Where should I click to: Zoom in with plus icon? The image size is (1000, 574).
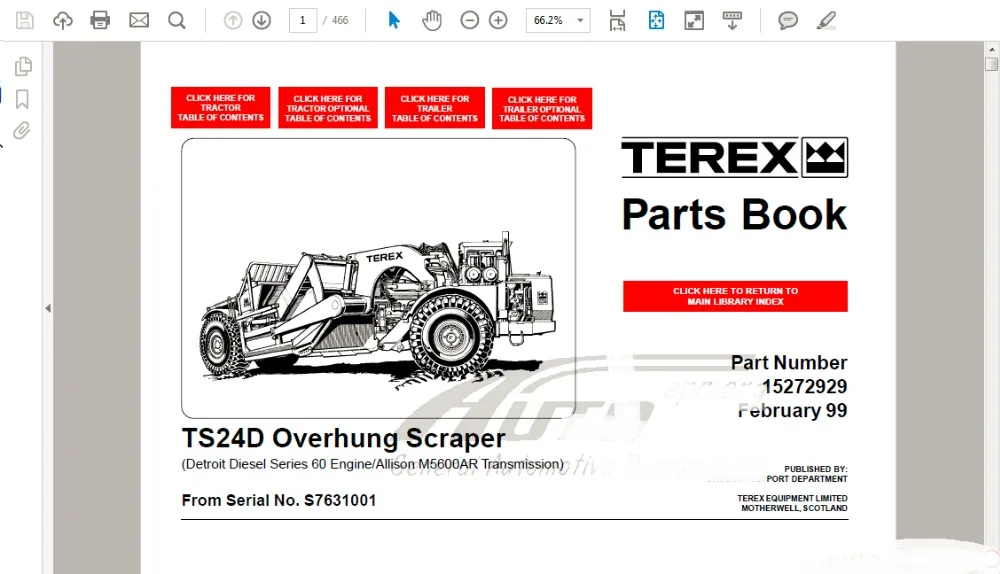click(x=498, y=20)
